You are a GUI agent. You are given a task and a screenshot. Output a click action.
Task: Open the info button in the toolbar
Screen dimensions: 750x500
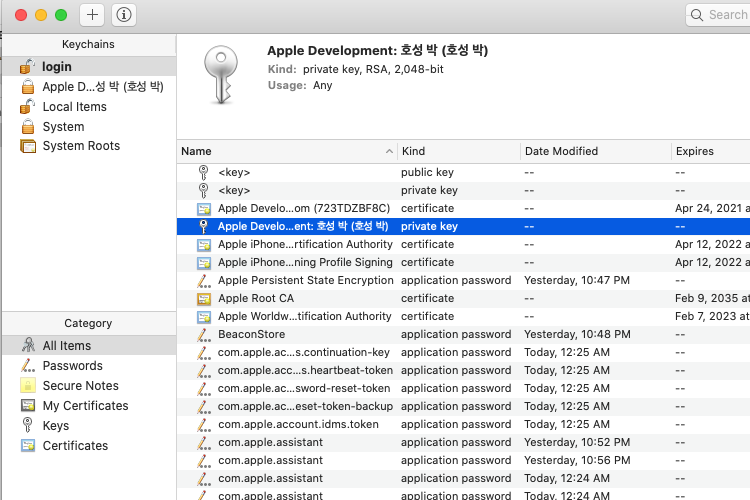[124, 15]
